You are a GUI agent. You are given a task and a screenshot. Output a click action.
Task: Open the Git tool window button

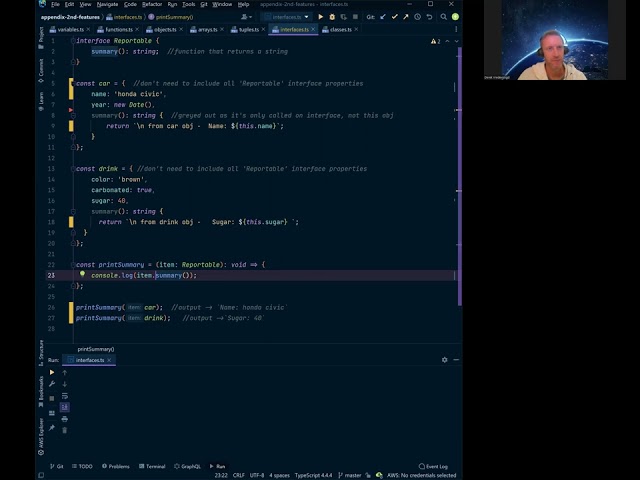[x=57, y=466]
